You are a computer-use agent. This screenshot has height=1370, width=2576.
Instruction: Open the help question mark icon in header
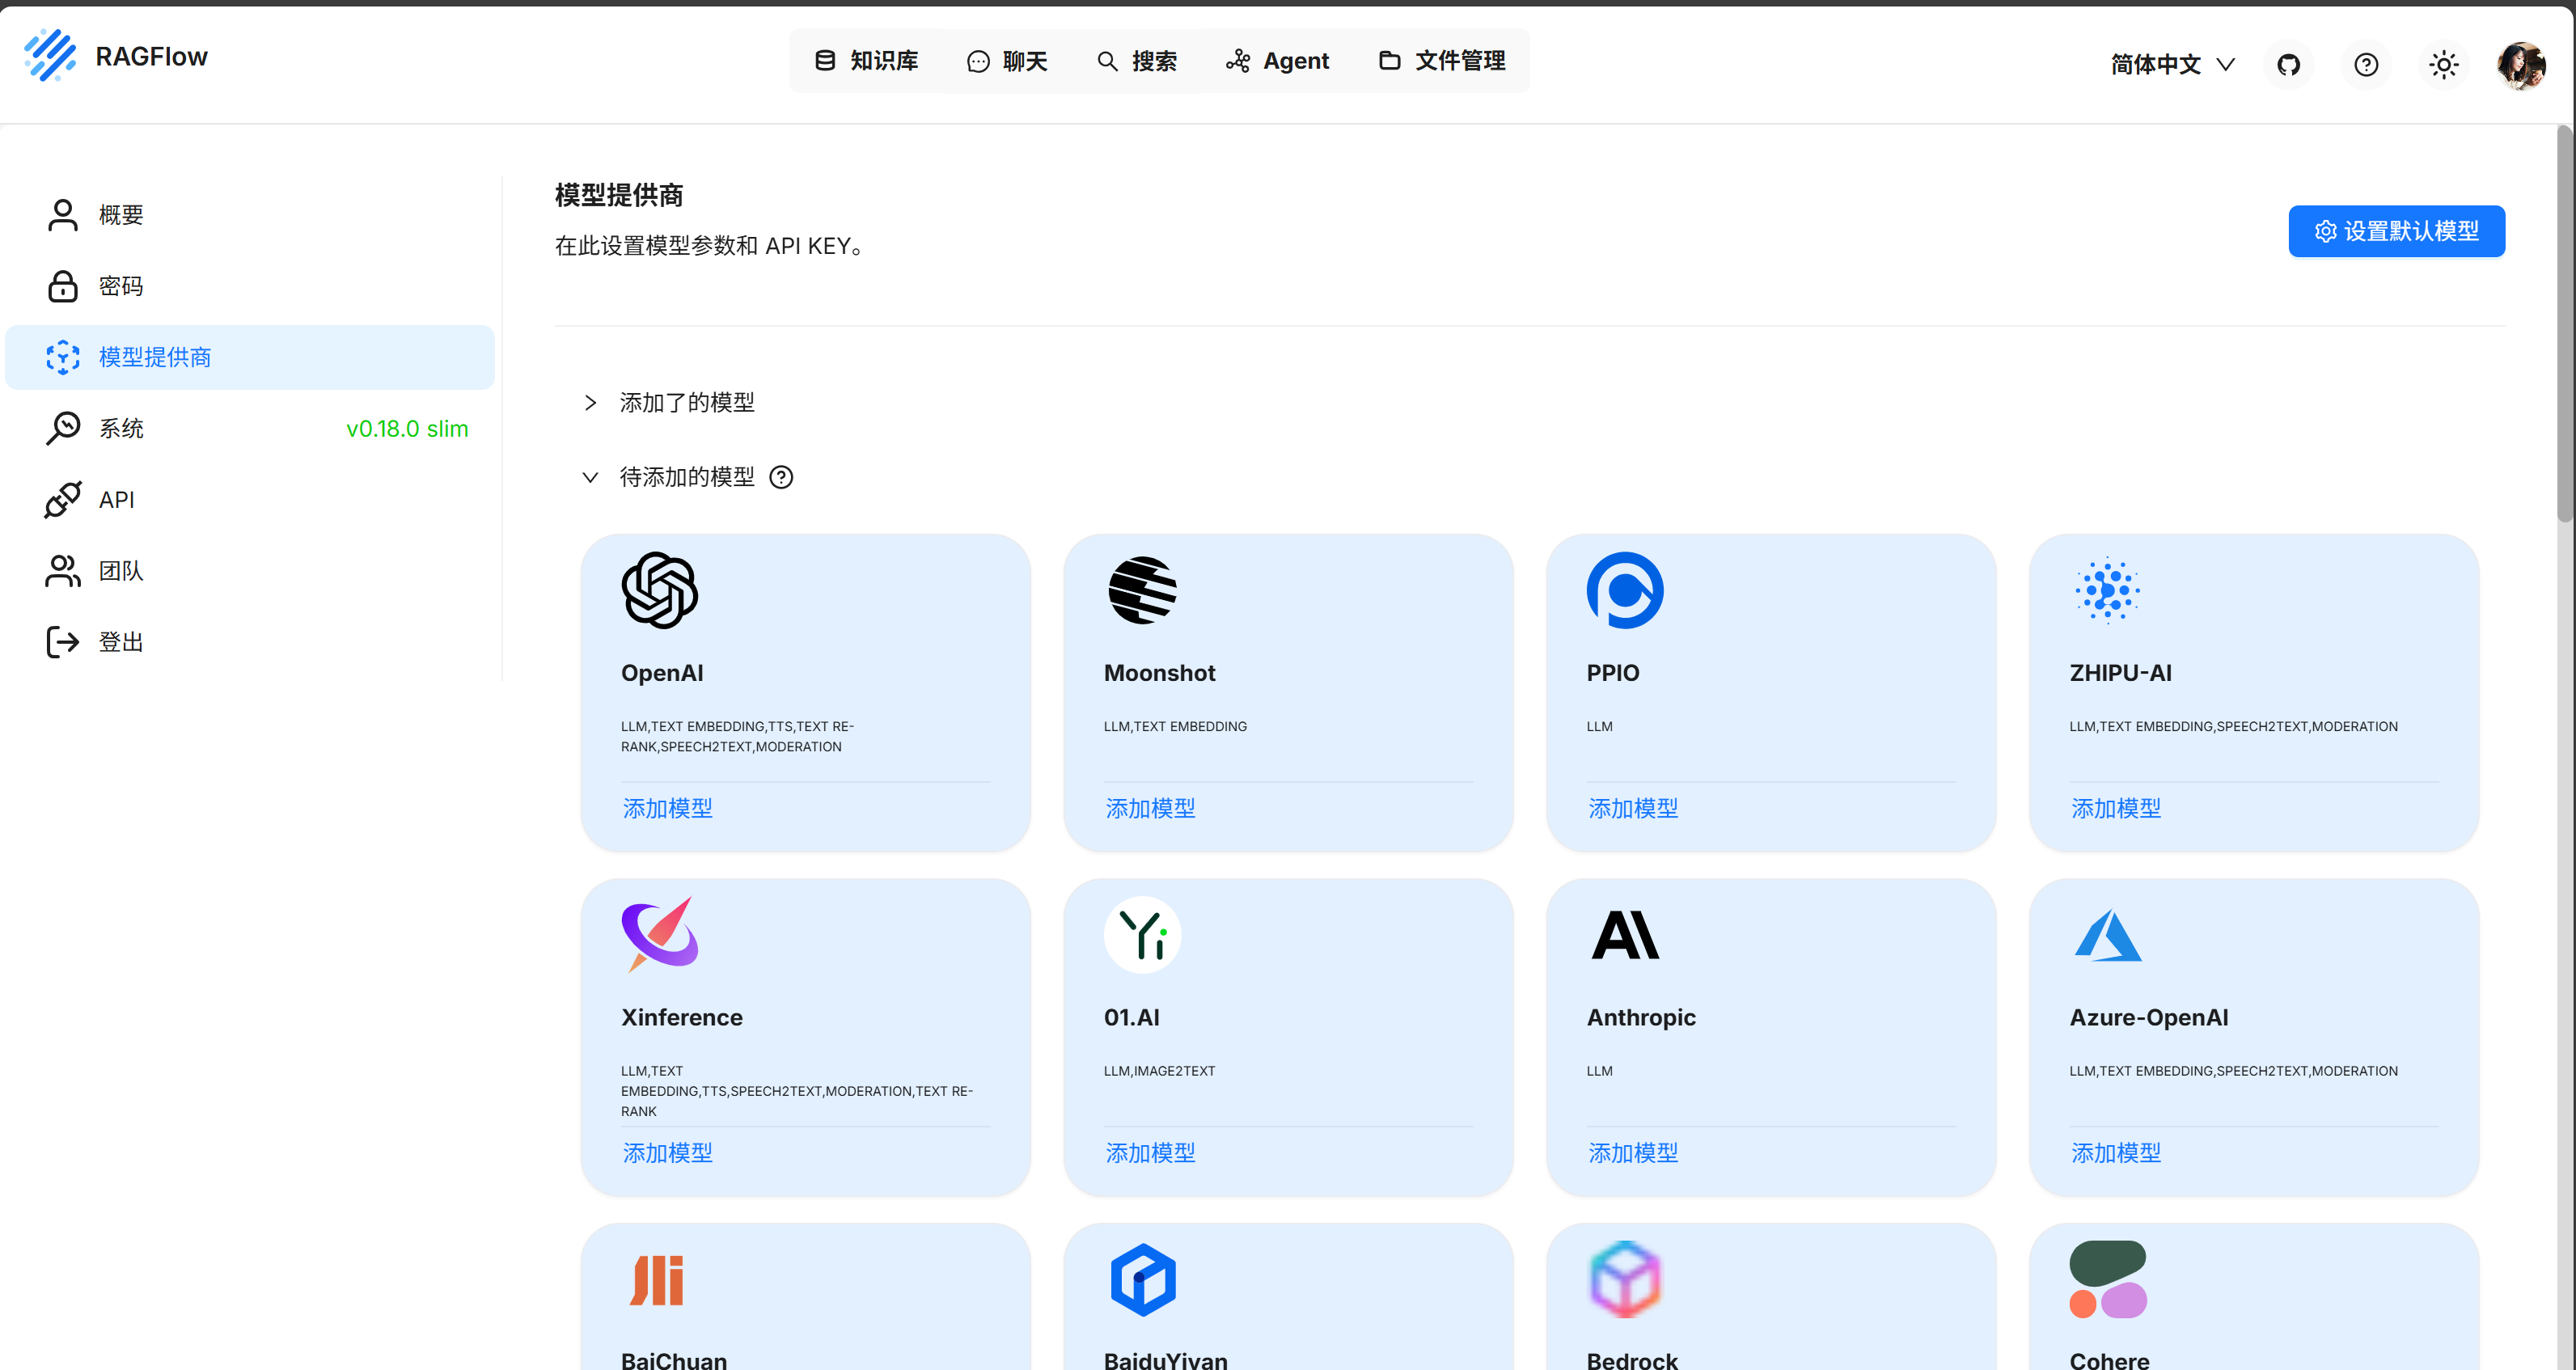pyautogui.click(x=2366, y=65)
